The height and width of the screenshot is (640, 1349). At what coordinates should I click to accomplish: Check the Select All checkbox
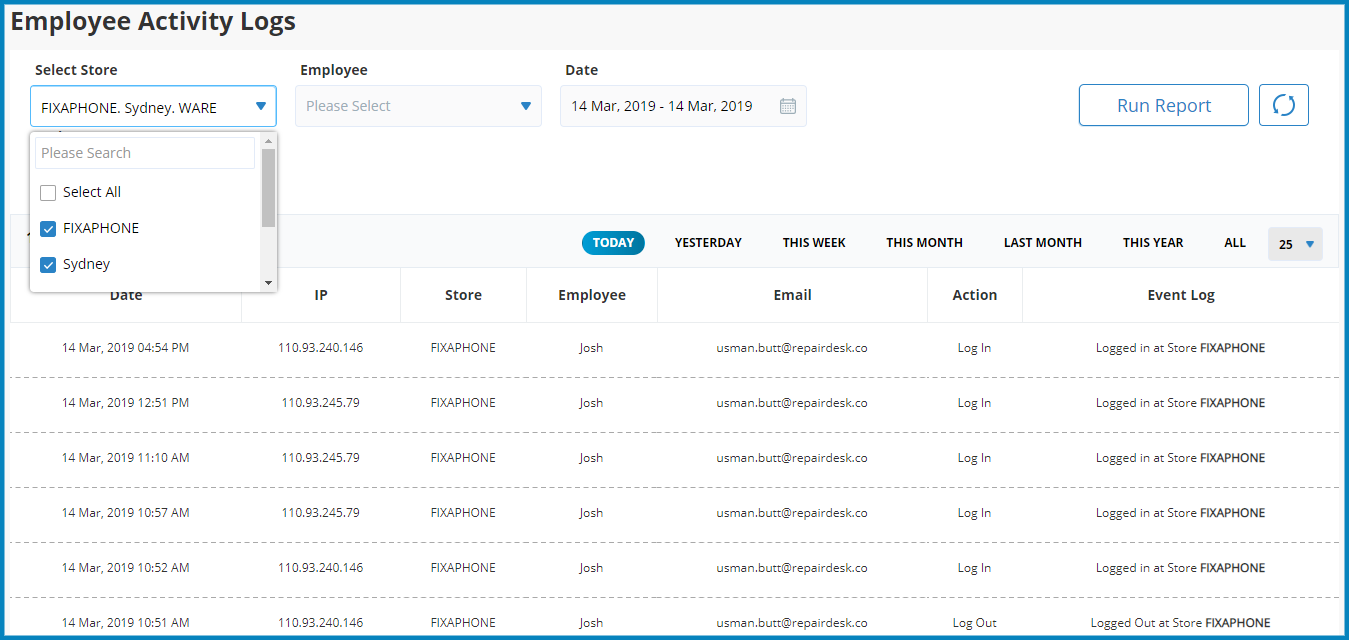point(48,192)
